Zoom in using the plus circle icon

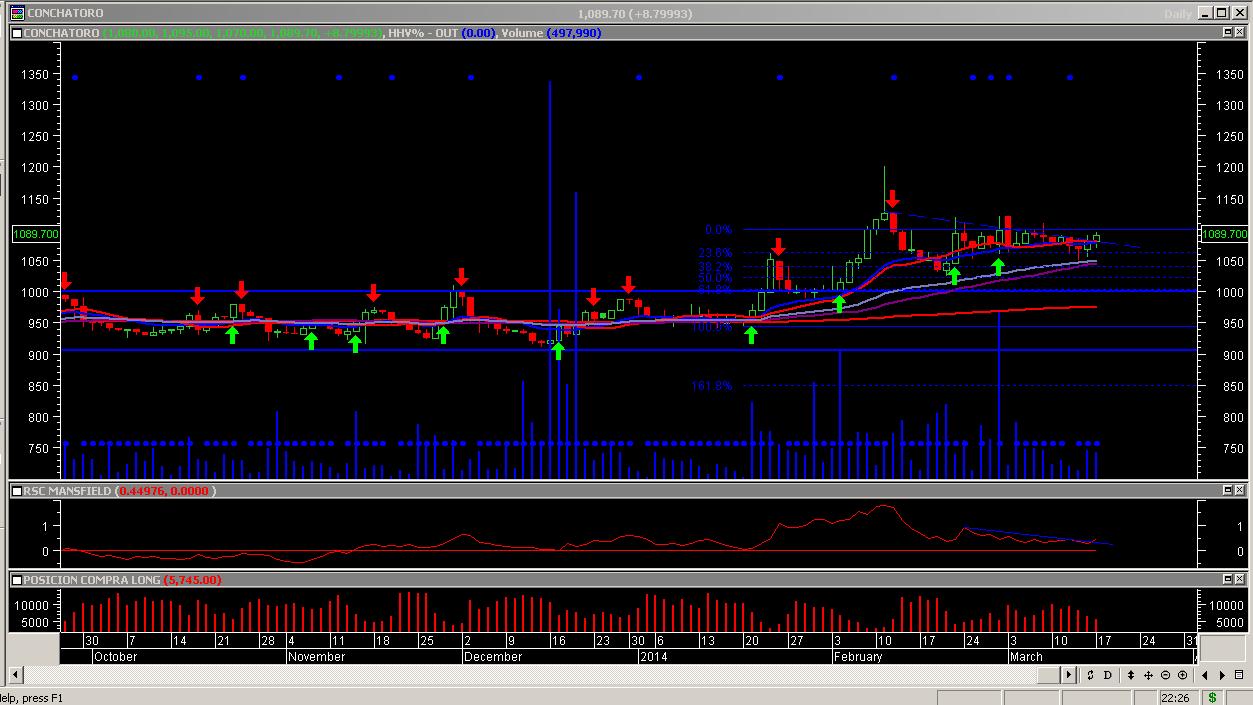pos(1183,675)
